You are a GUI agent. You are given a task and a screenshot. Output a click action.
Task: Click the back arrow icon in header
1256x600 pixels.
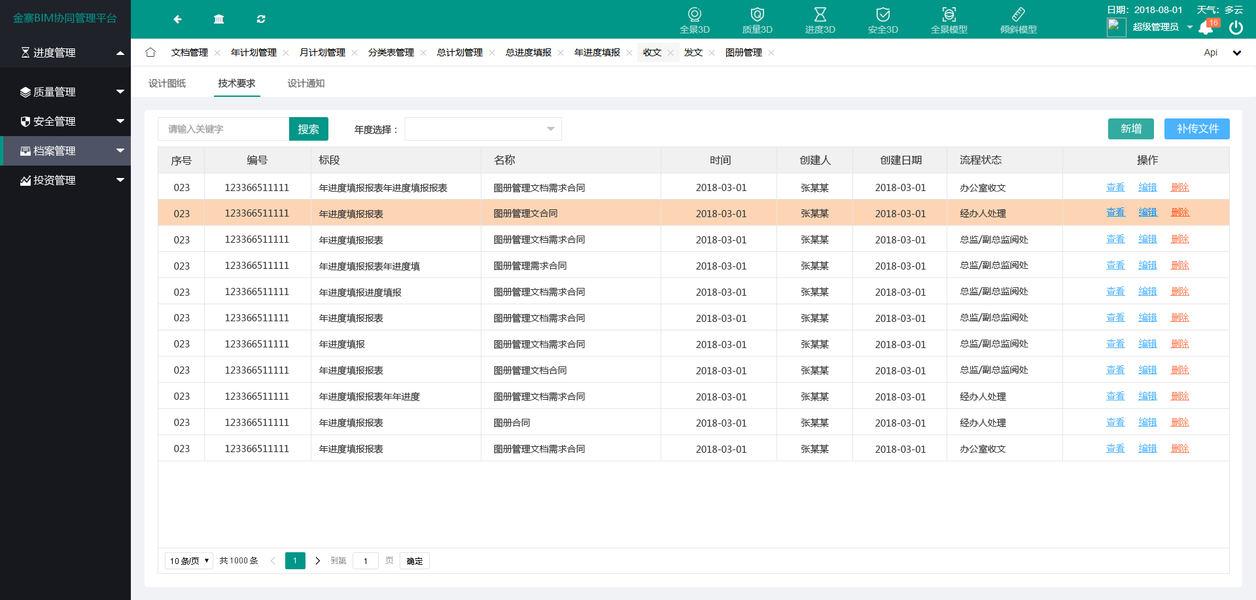click(x=177, y=19)
